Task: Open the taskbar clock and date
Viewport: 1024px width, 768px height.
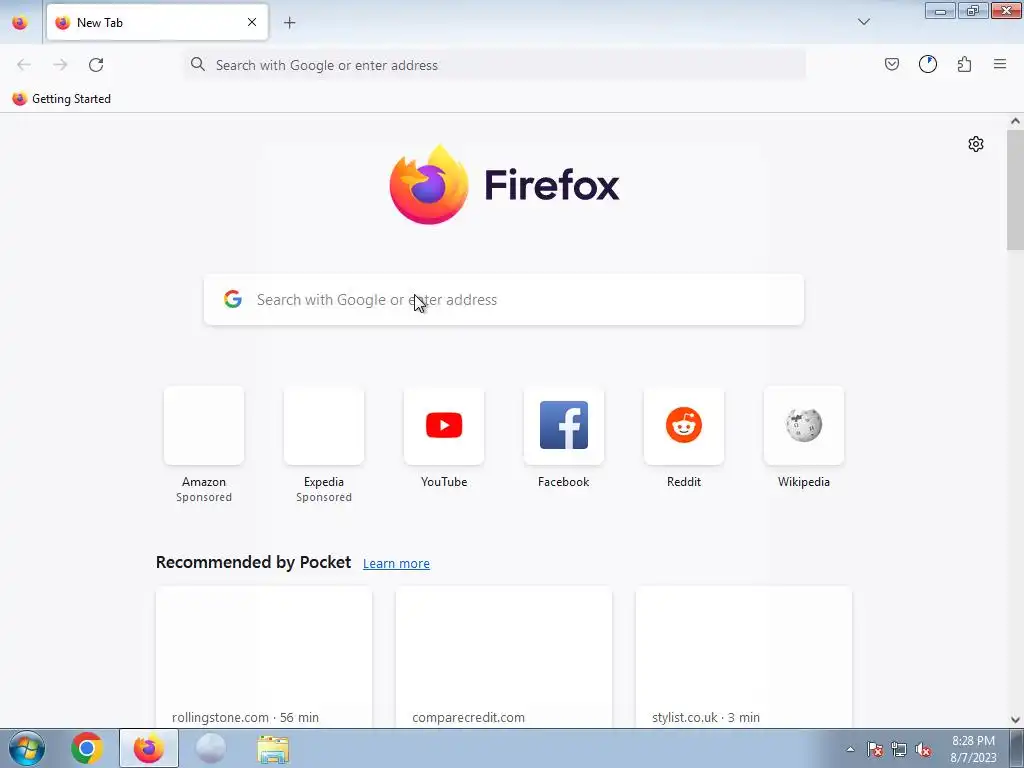Action: tap(974, 749)
